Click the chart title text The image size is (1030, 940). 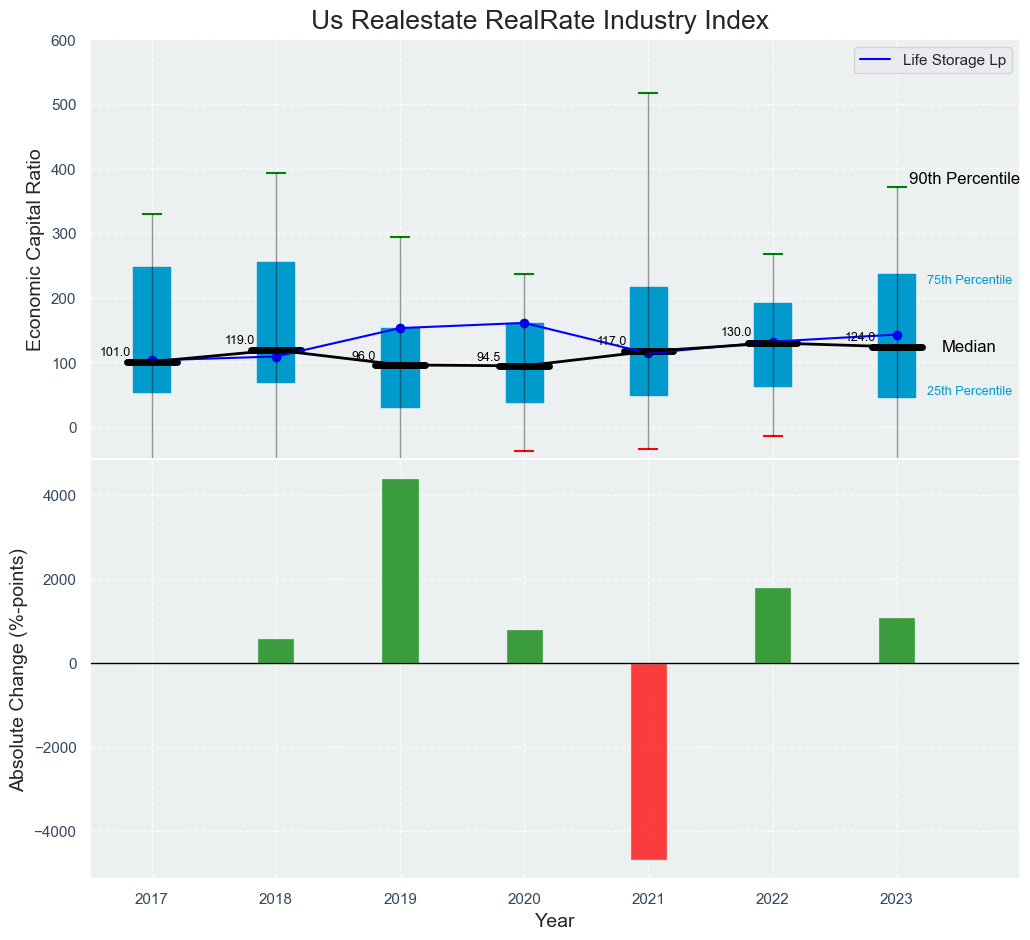[539, 20]
